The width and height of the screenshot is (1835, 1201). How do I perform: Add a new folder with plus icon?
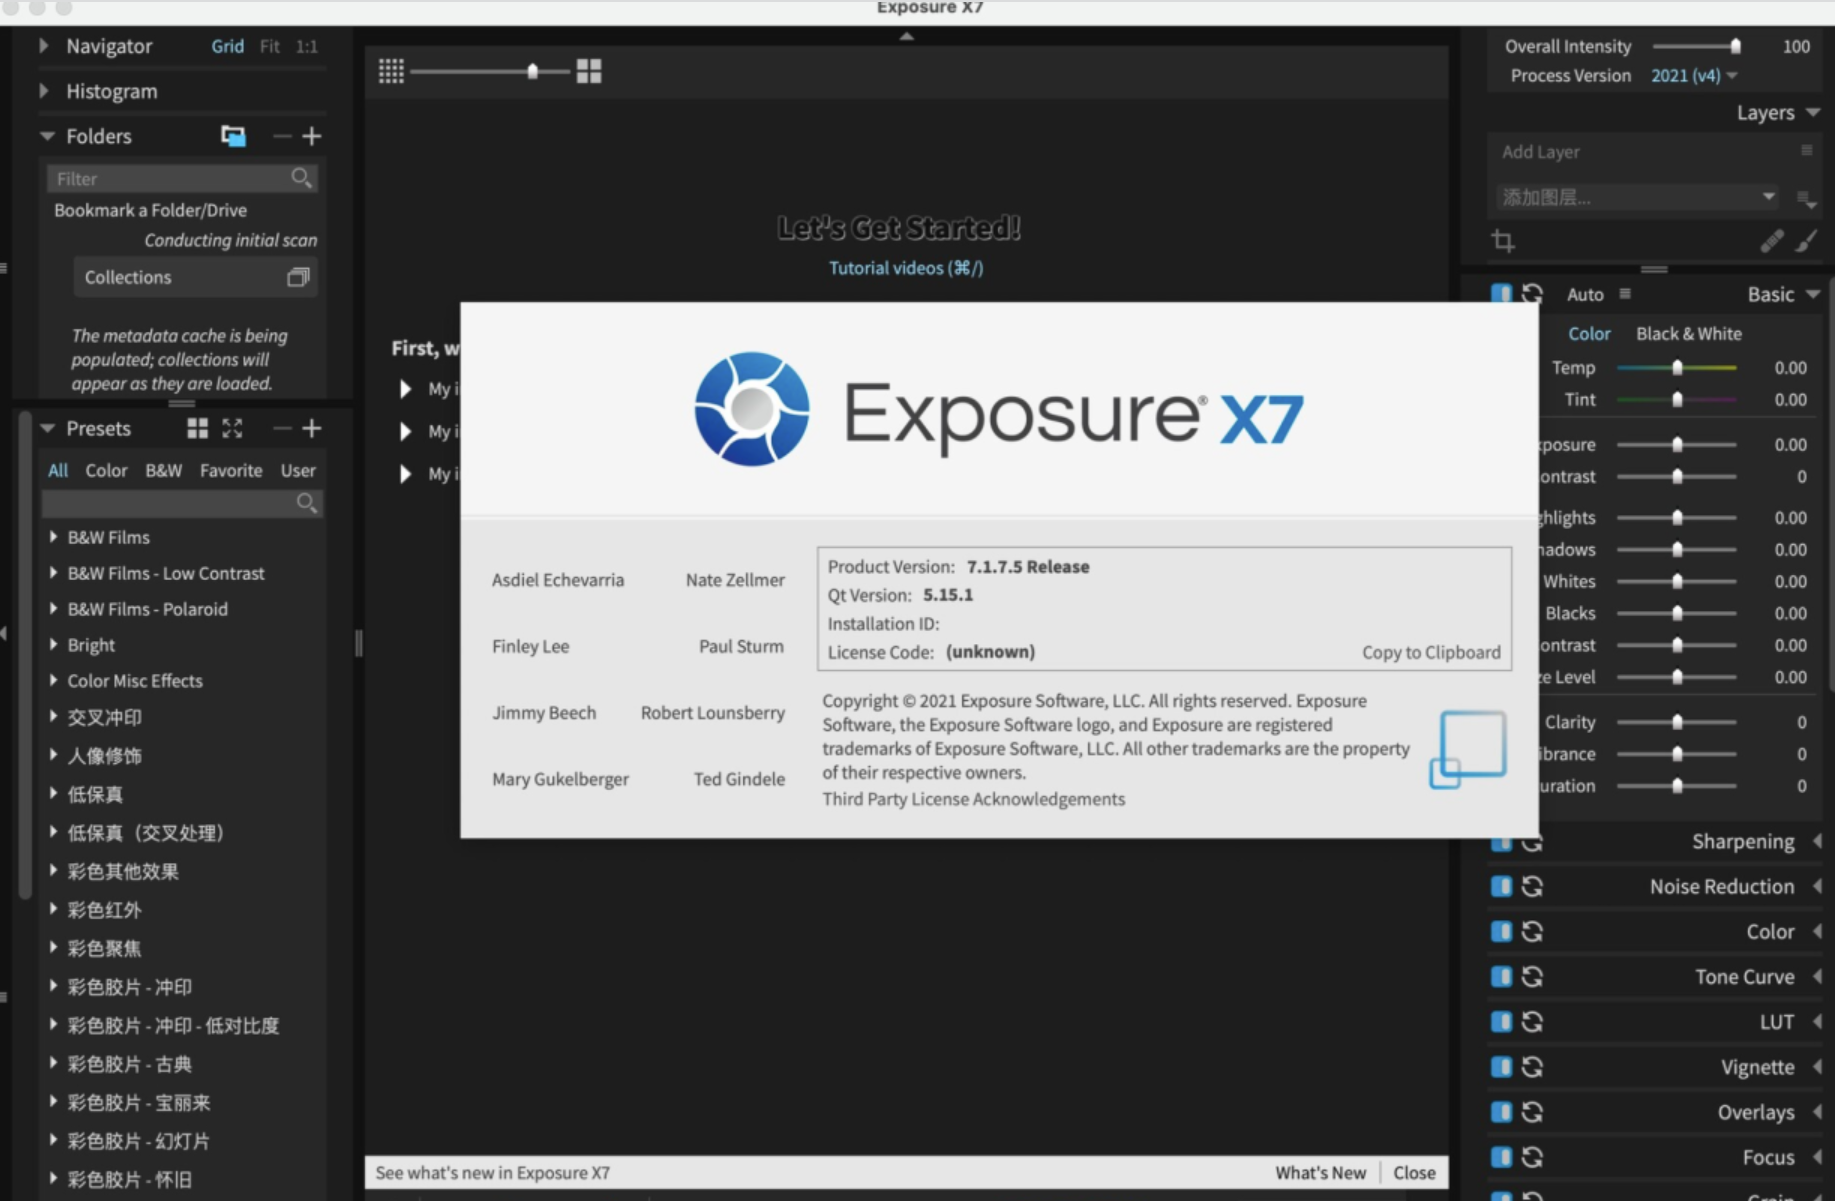(x=312, y=136)
